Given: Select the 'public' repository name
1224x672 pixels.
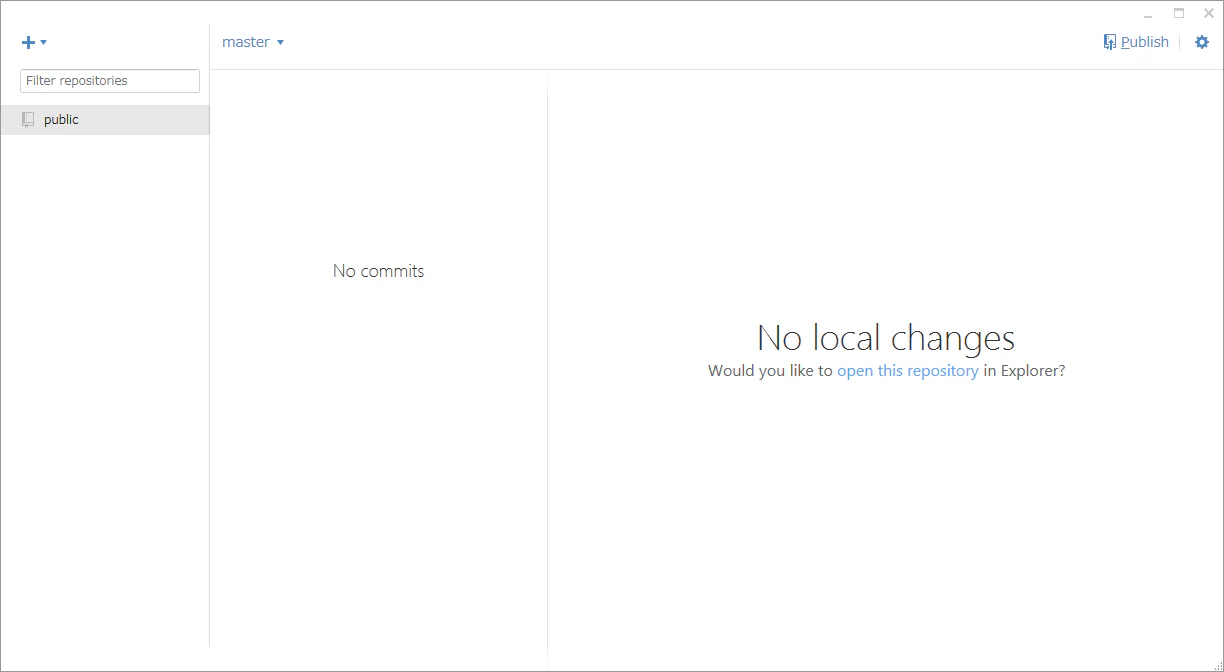Looking at the screenshot, I should pyautogui.click(x=61, y=120).
